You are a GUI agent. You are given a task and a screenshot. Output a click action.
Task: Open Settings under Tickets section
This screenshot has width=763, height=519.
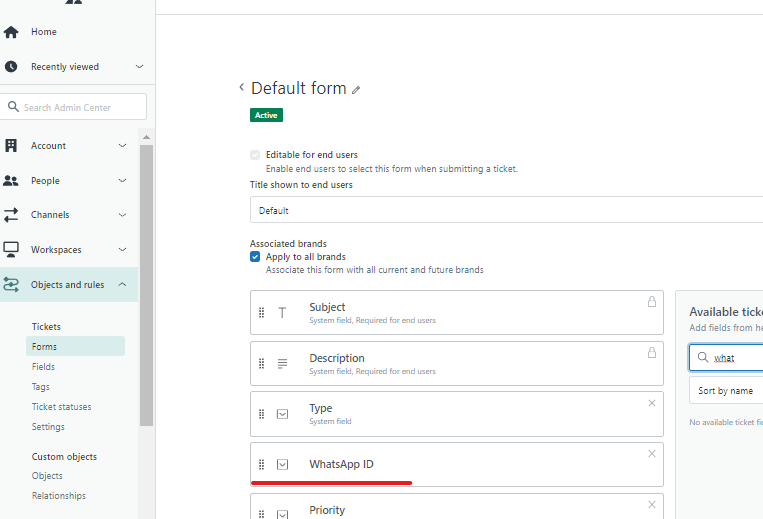[x=48, y=427]
